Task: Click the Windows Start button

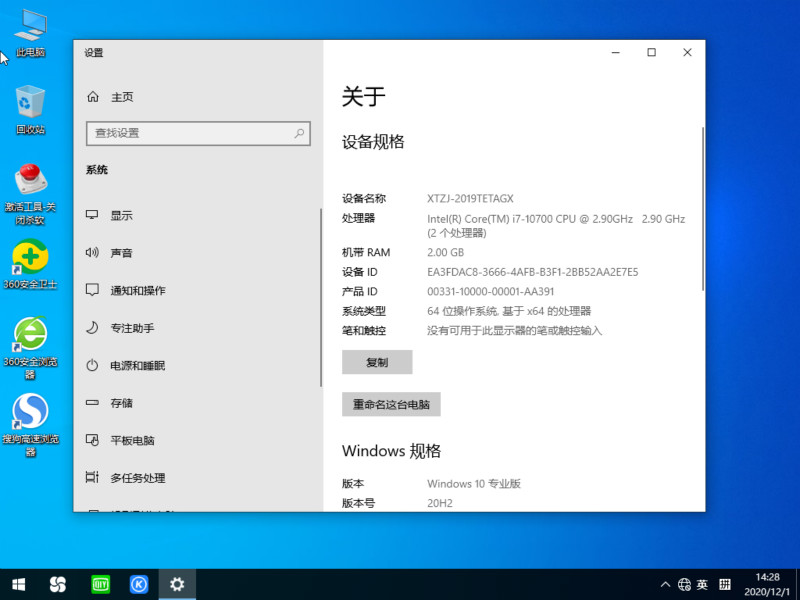Action: [x=19, y=584]
